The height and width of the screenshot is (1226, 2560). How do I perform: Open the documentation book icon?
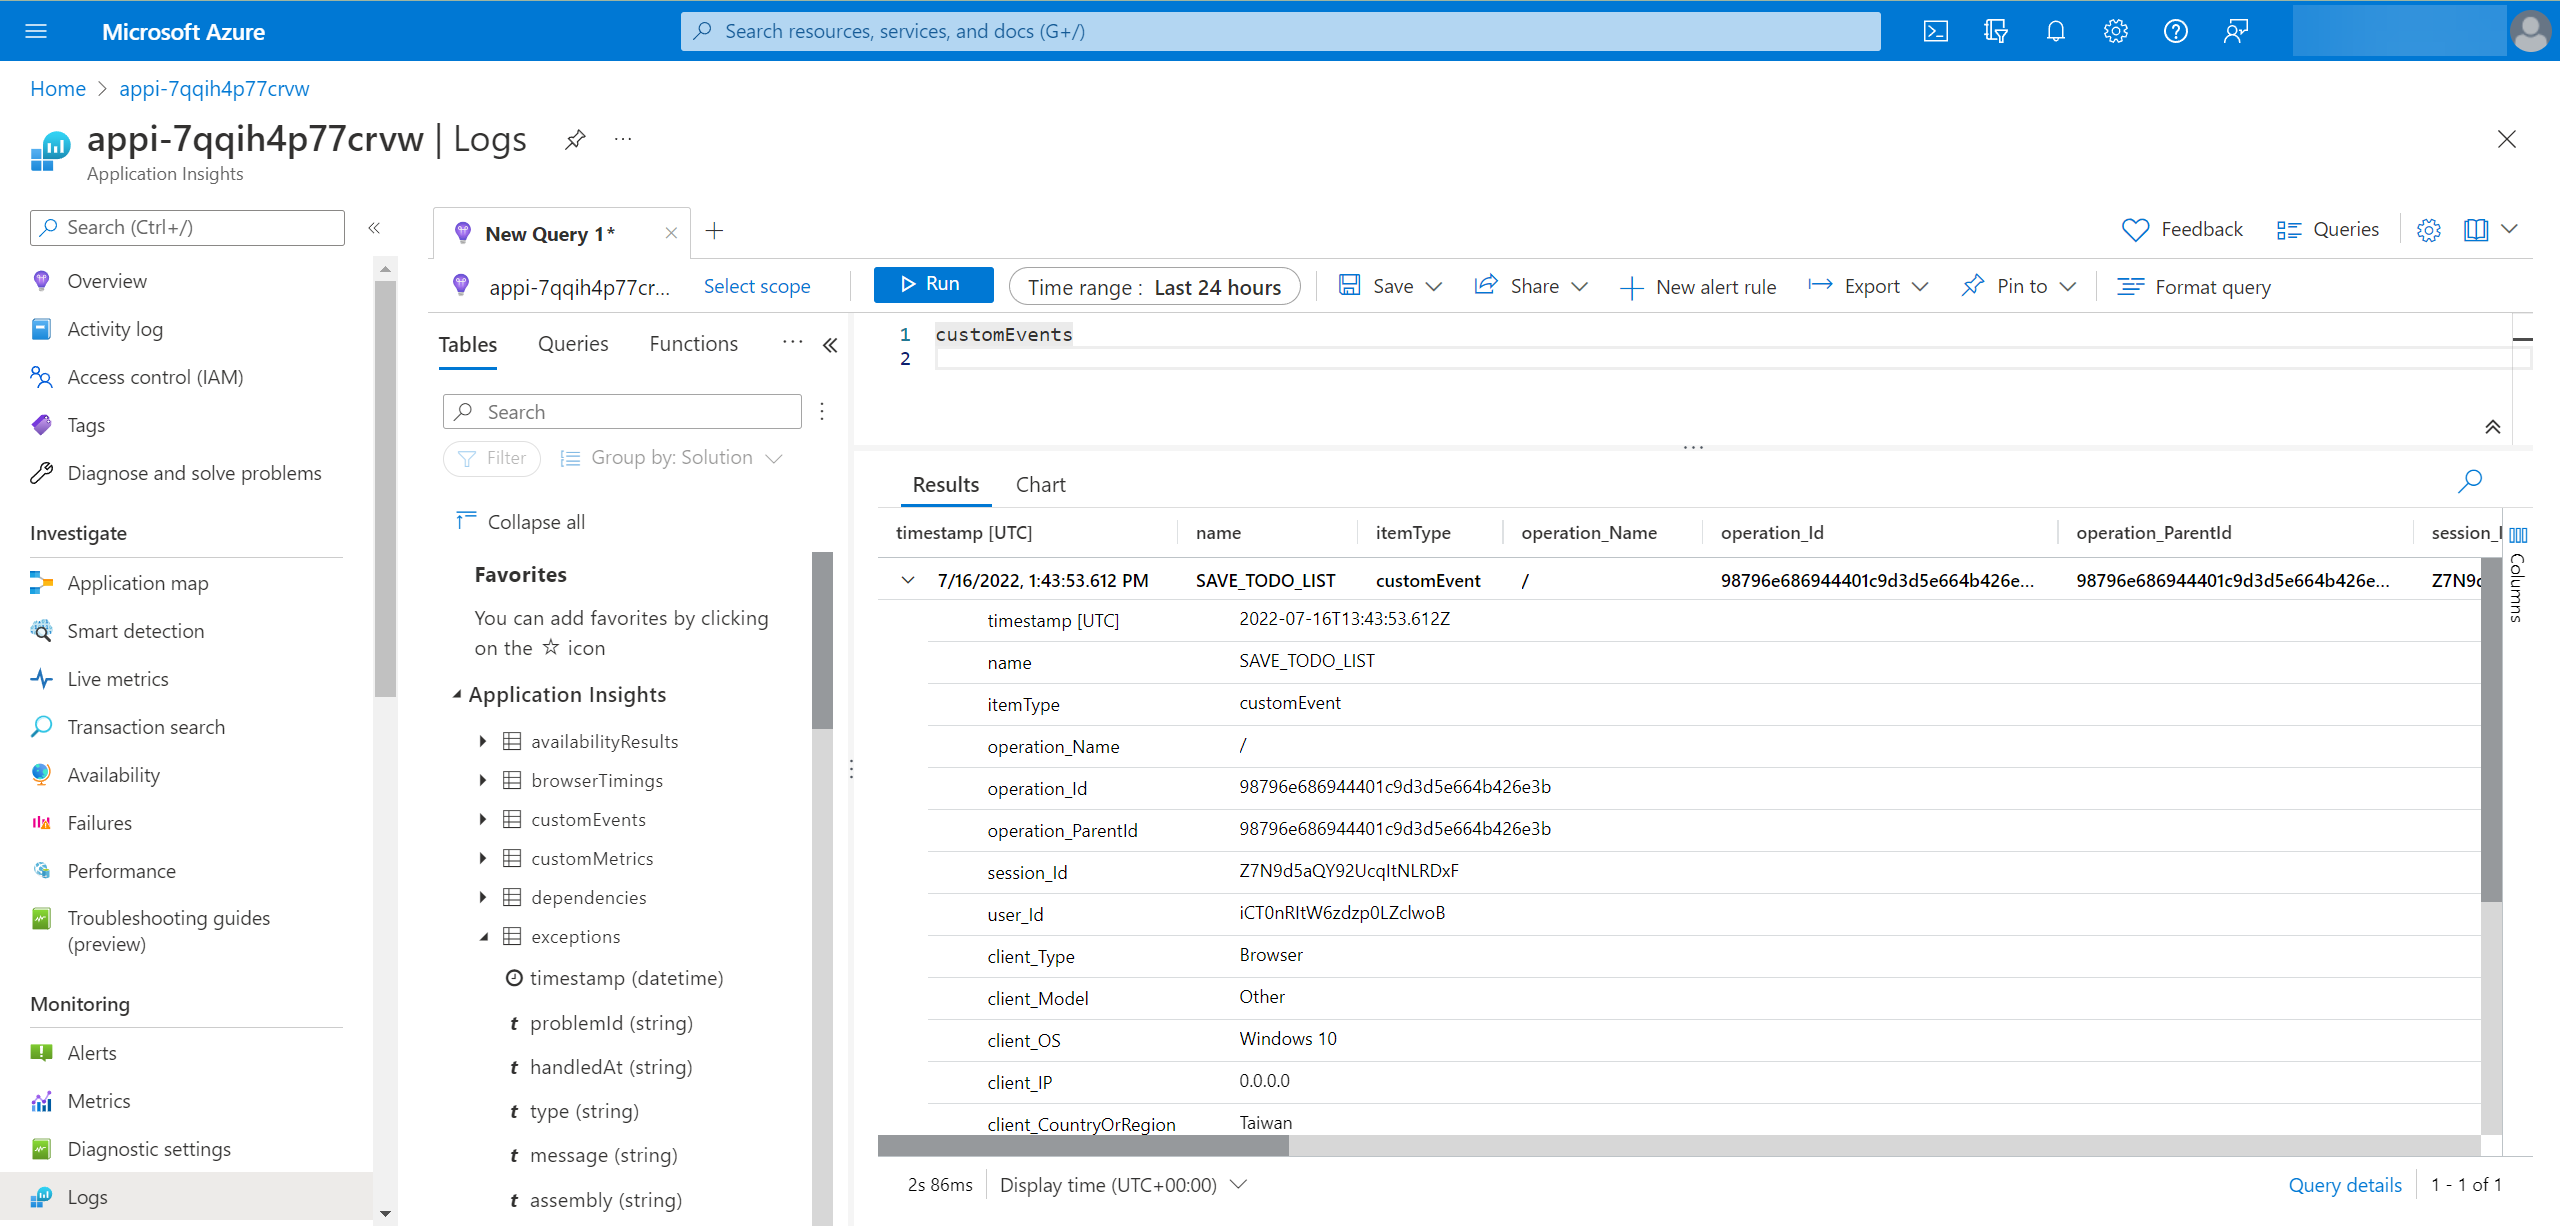[2476, 230]
